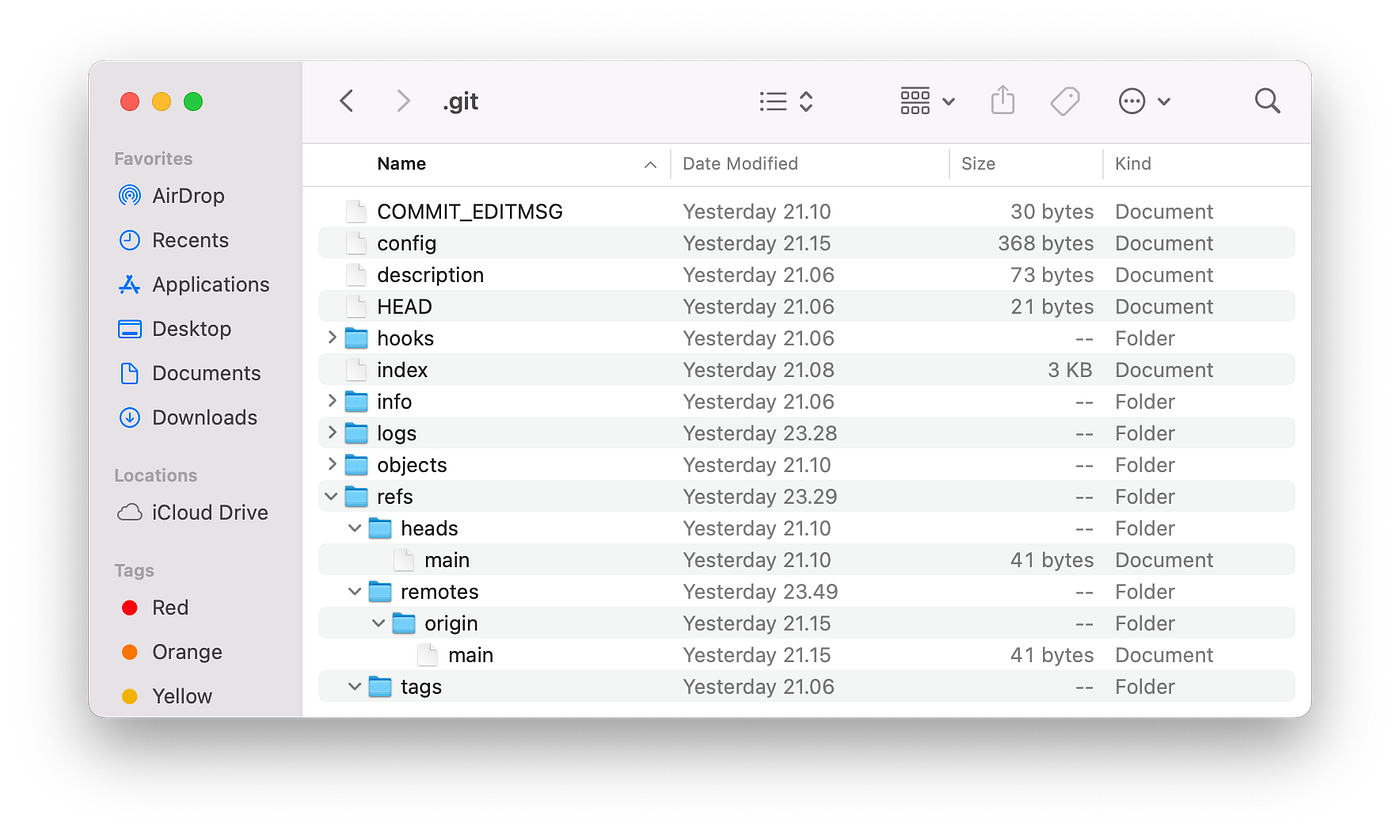The image size is (1400, 835).
Task: Collapse the heads folder
Action: [x=355, y=528]
